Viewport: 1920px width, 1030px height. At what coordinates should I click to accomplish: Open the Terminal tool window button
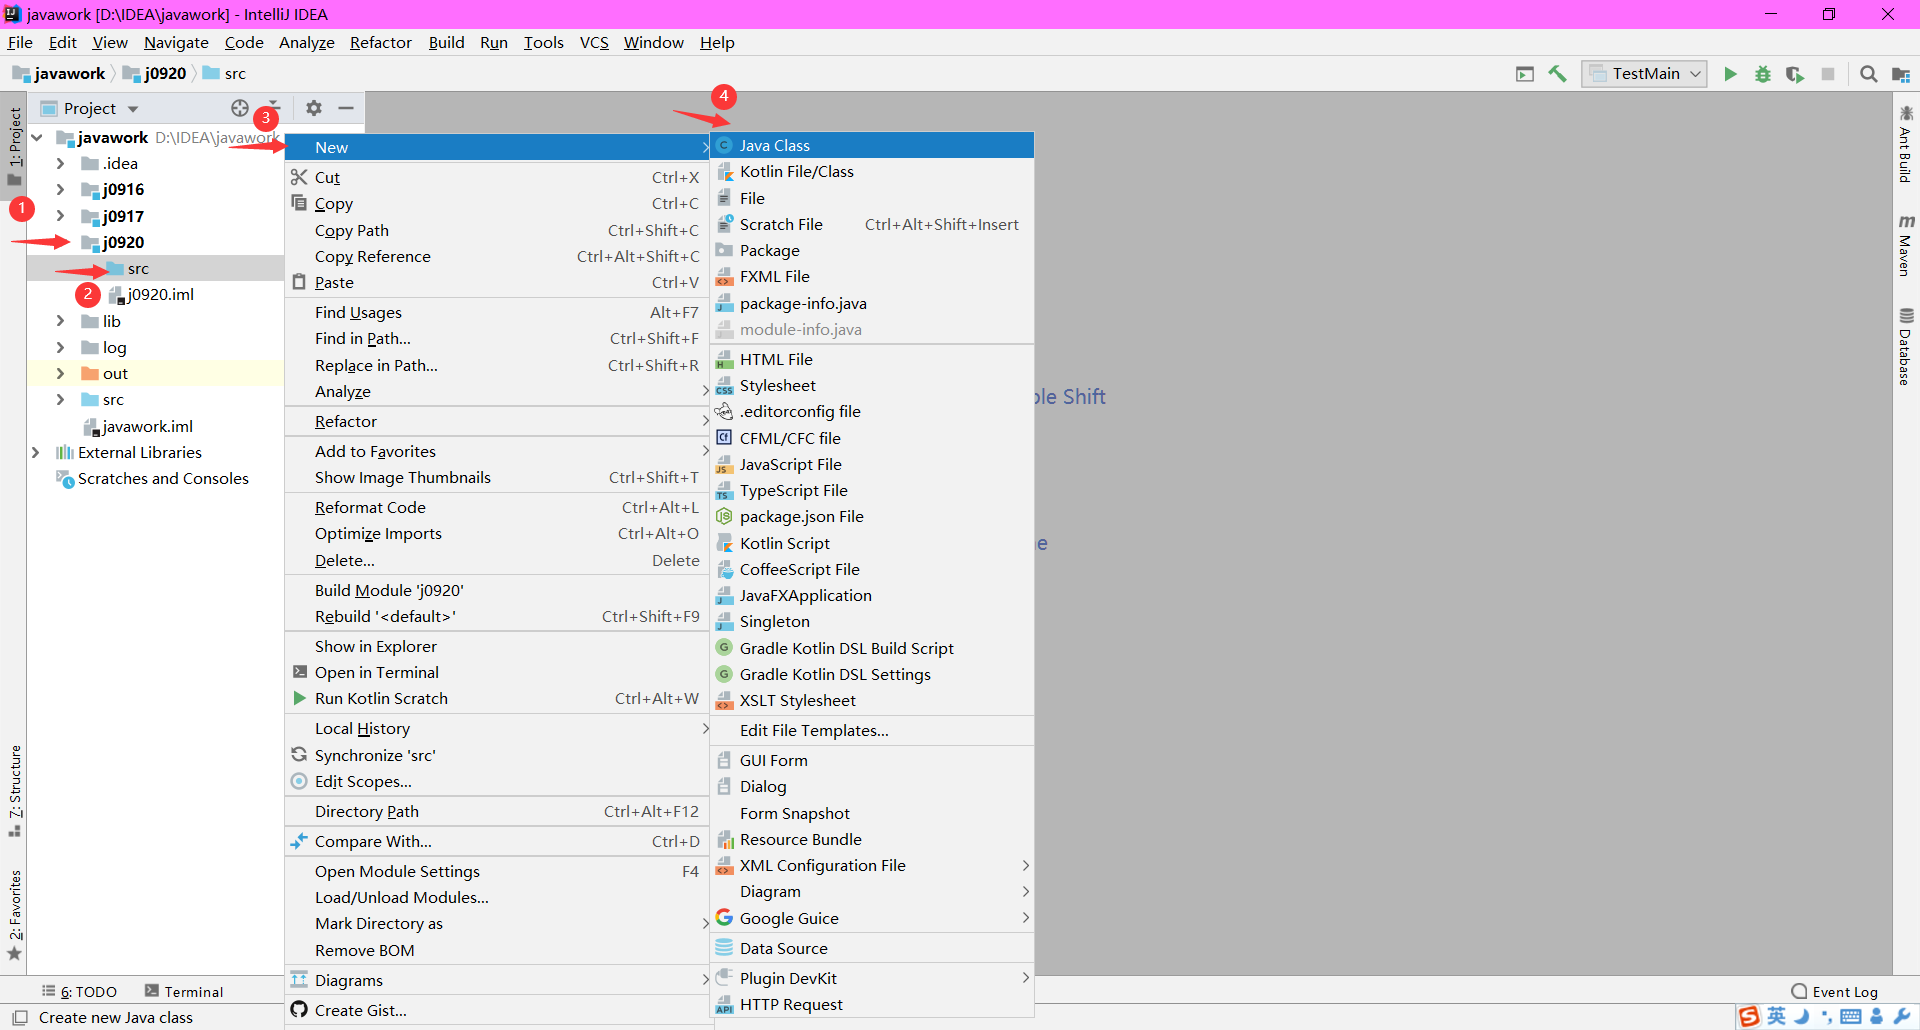(184, 992)
